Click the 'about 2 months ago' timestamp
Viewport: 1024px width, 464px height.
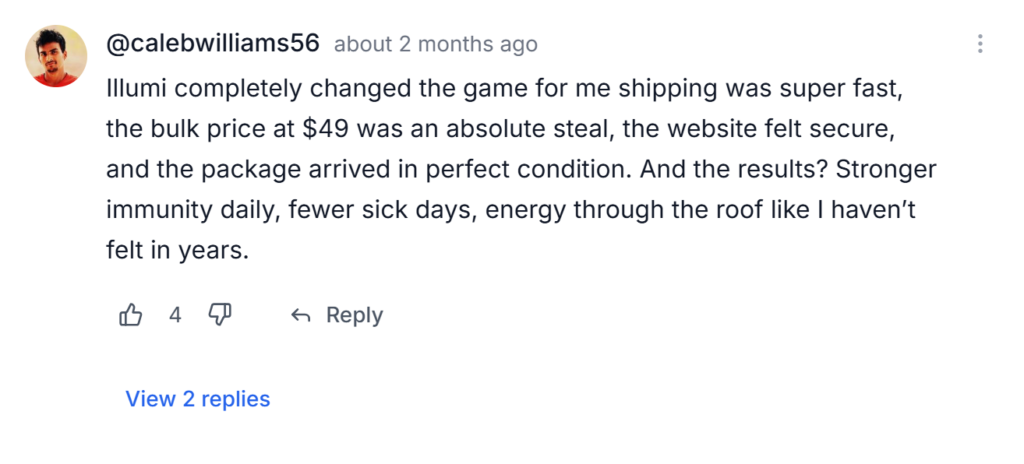click(435, 45)
